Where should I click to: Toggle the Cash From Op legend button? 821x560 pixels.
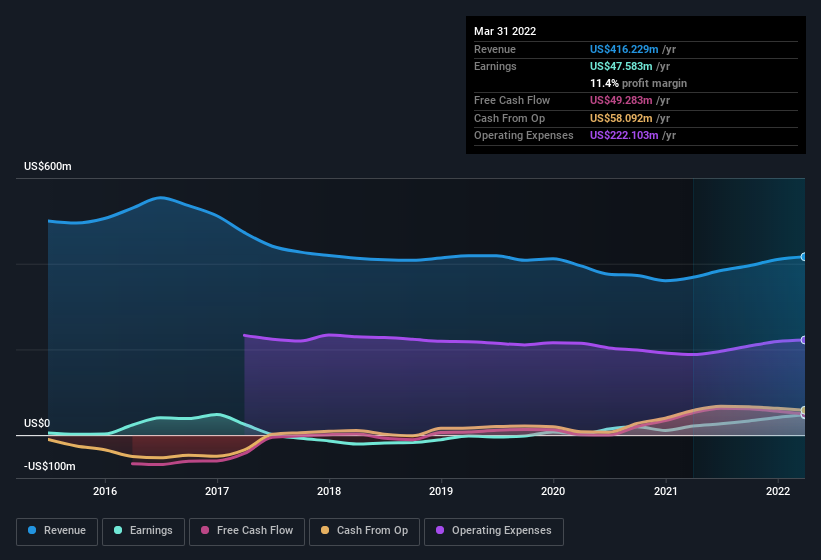[x=364, y=531]
